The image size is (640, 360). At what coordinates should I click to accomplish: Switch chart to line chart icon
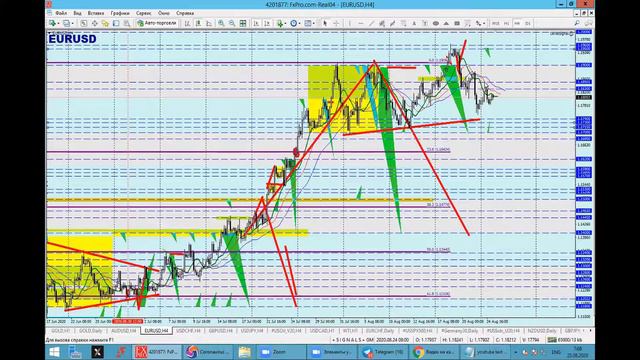209,23
